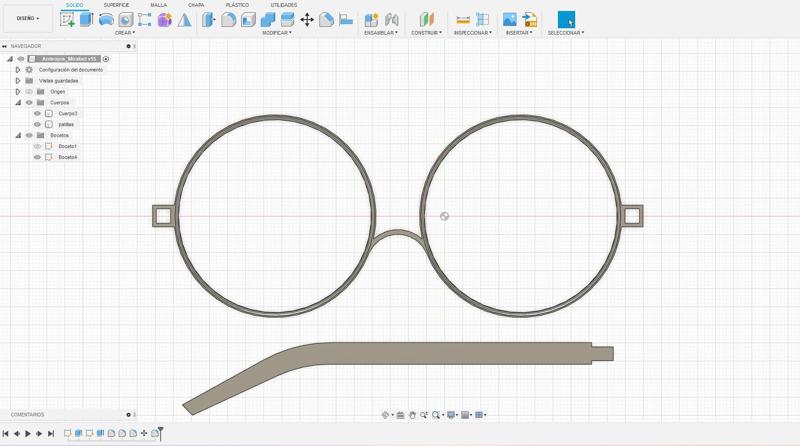Click the New Component icon
800x446 pixels.
point(371,20)
